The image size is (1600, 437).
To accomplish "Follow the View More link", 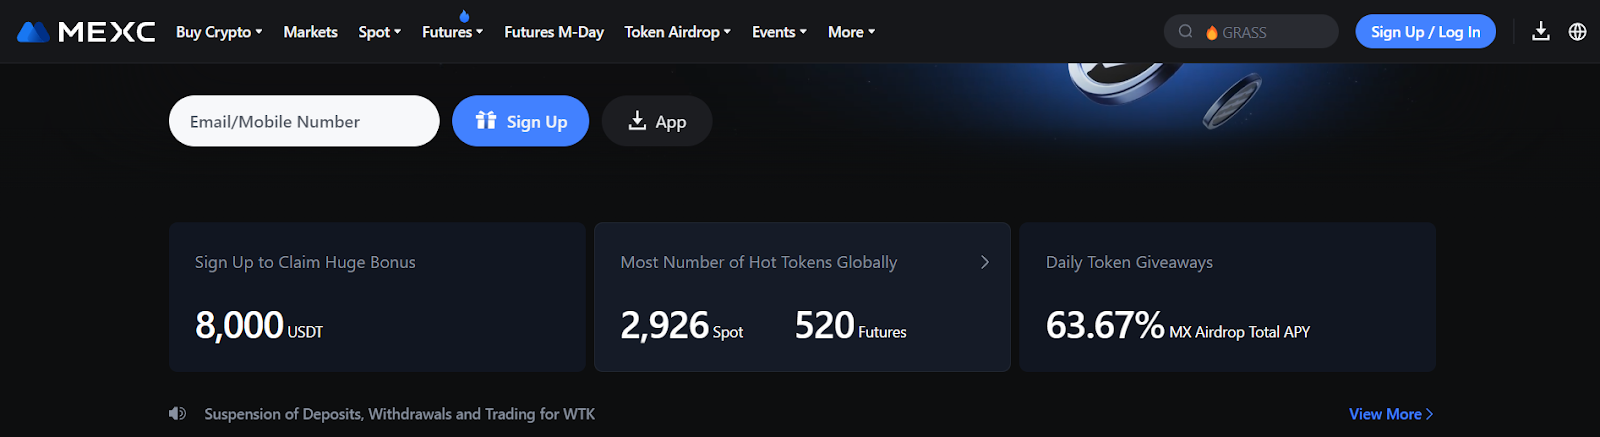I will point(1390,414).
